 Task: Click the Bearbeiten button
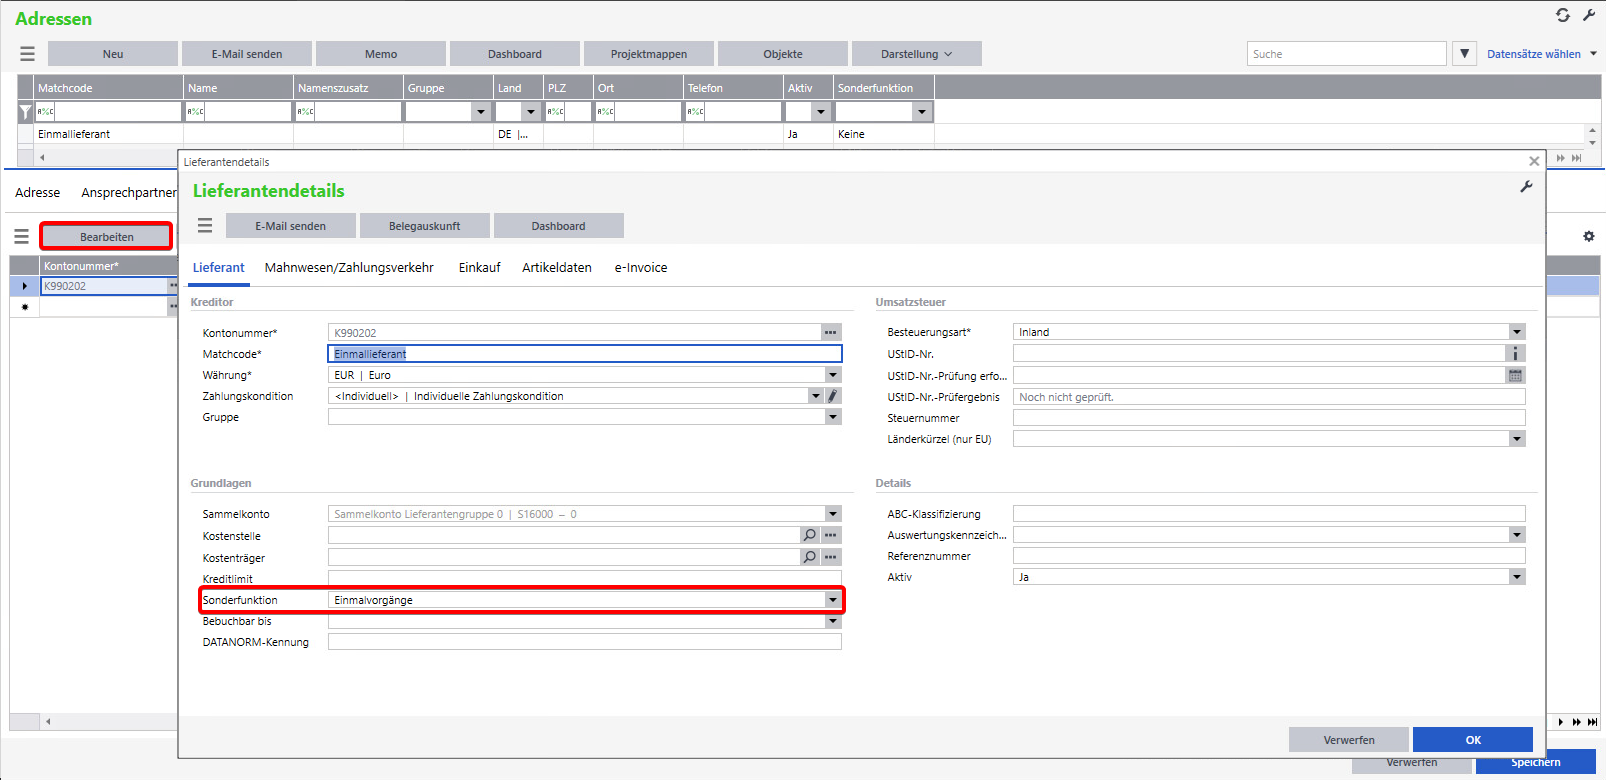point(106,237)
